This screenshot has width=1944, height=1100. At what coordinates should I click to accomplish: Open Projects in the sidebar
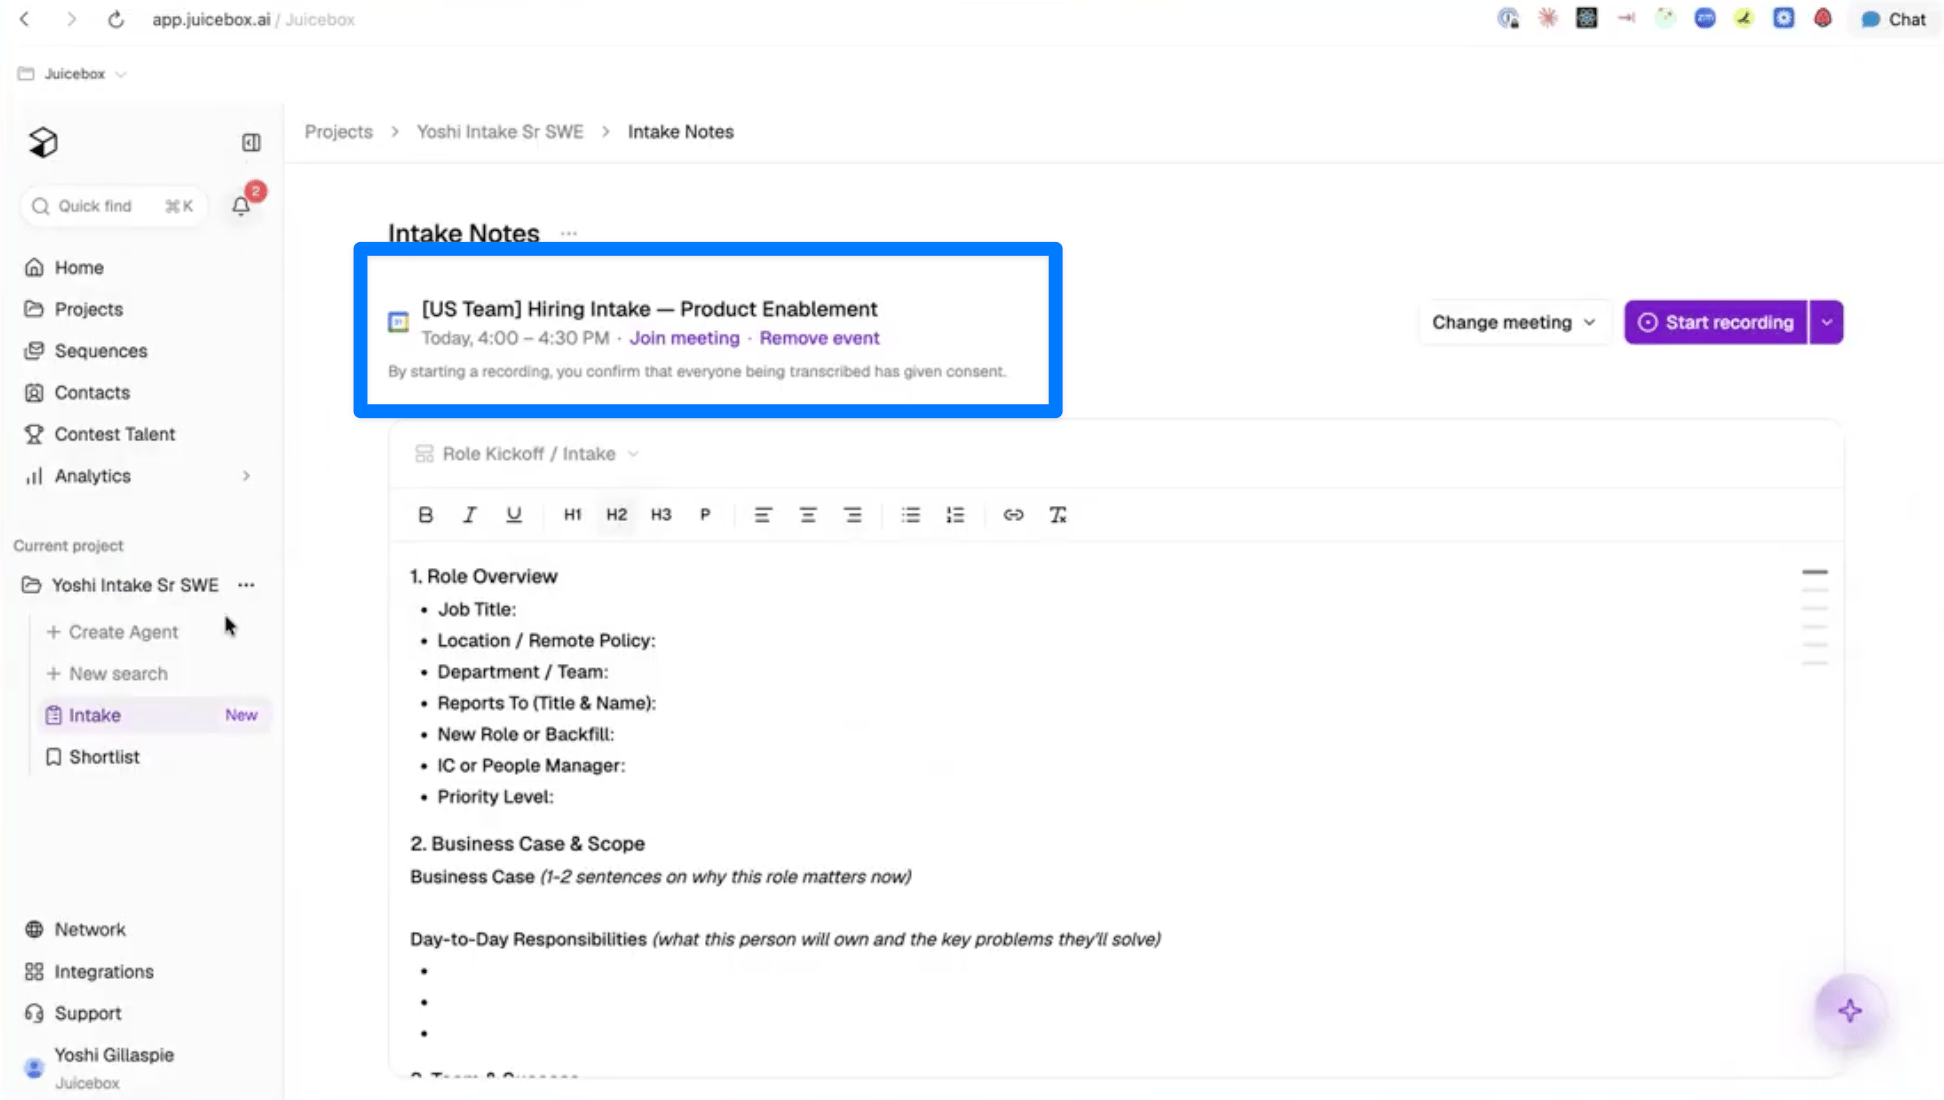(x=89, y=310)
